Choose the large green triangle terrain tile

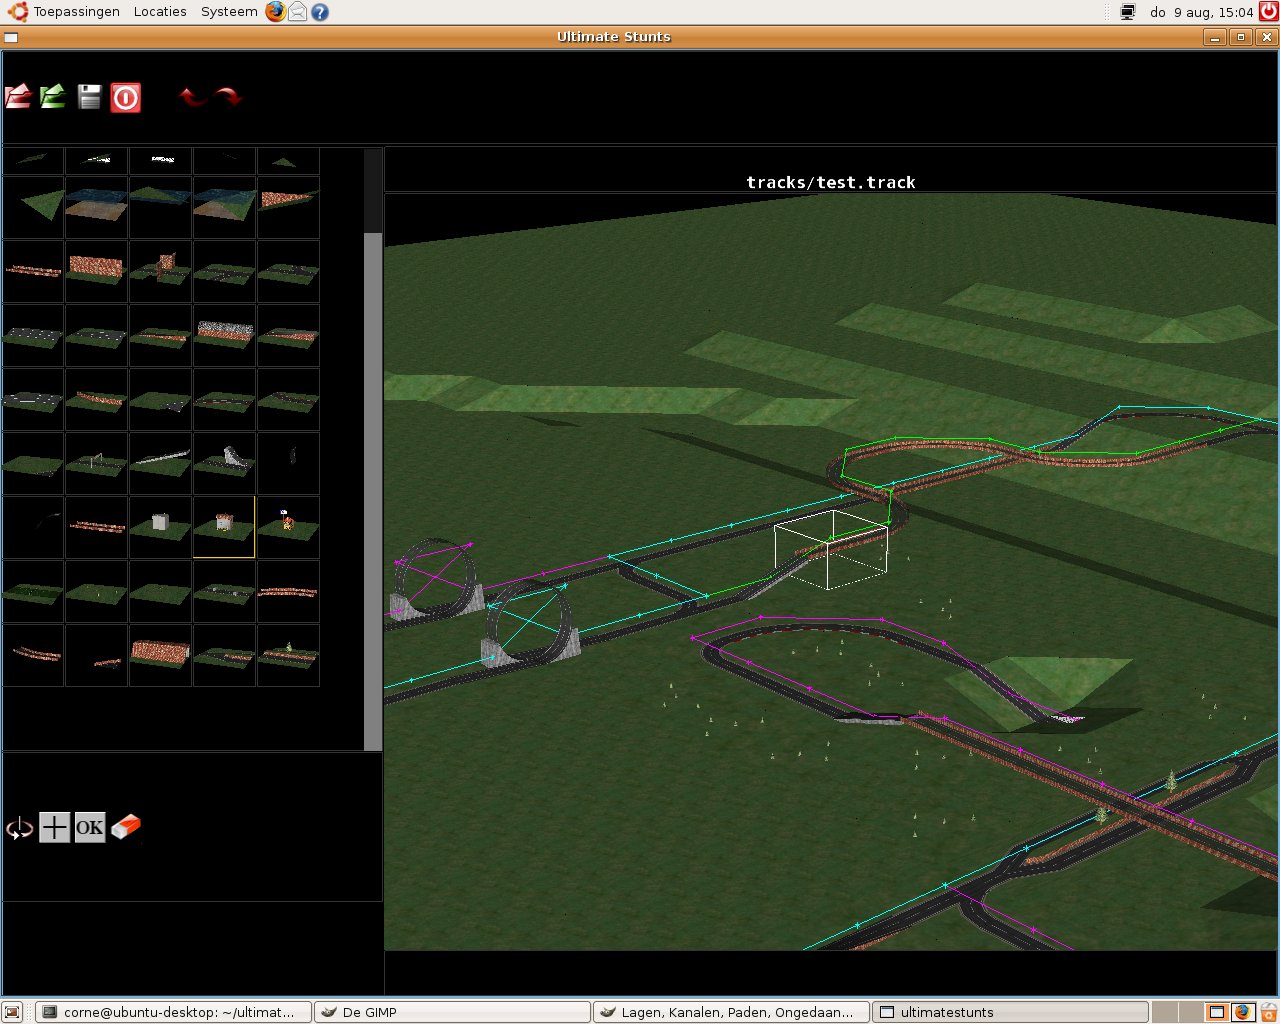(x=32, y=207)
